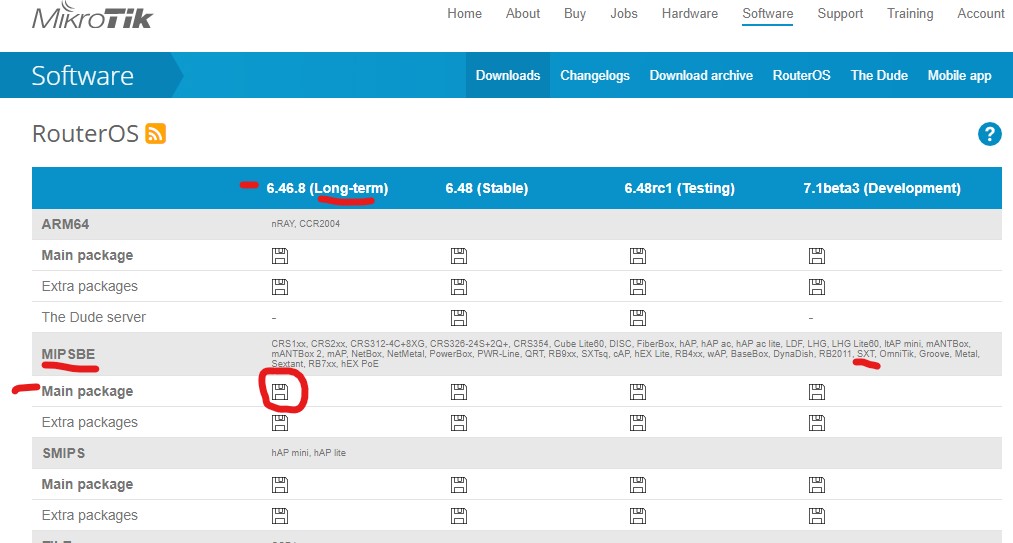
Task: Click the 7.1beta3 (Development) column header
Action: coord(882,188)
